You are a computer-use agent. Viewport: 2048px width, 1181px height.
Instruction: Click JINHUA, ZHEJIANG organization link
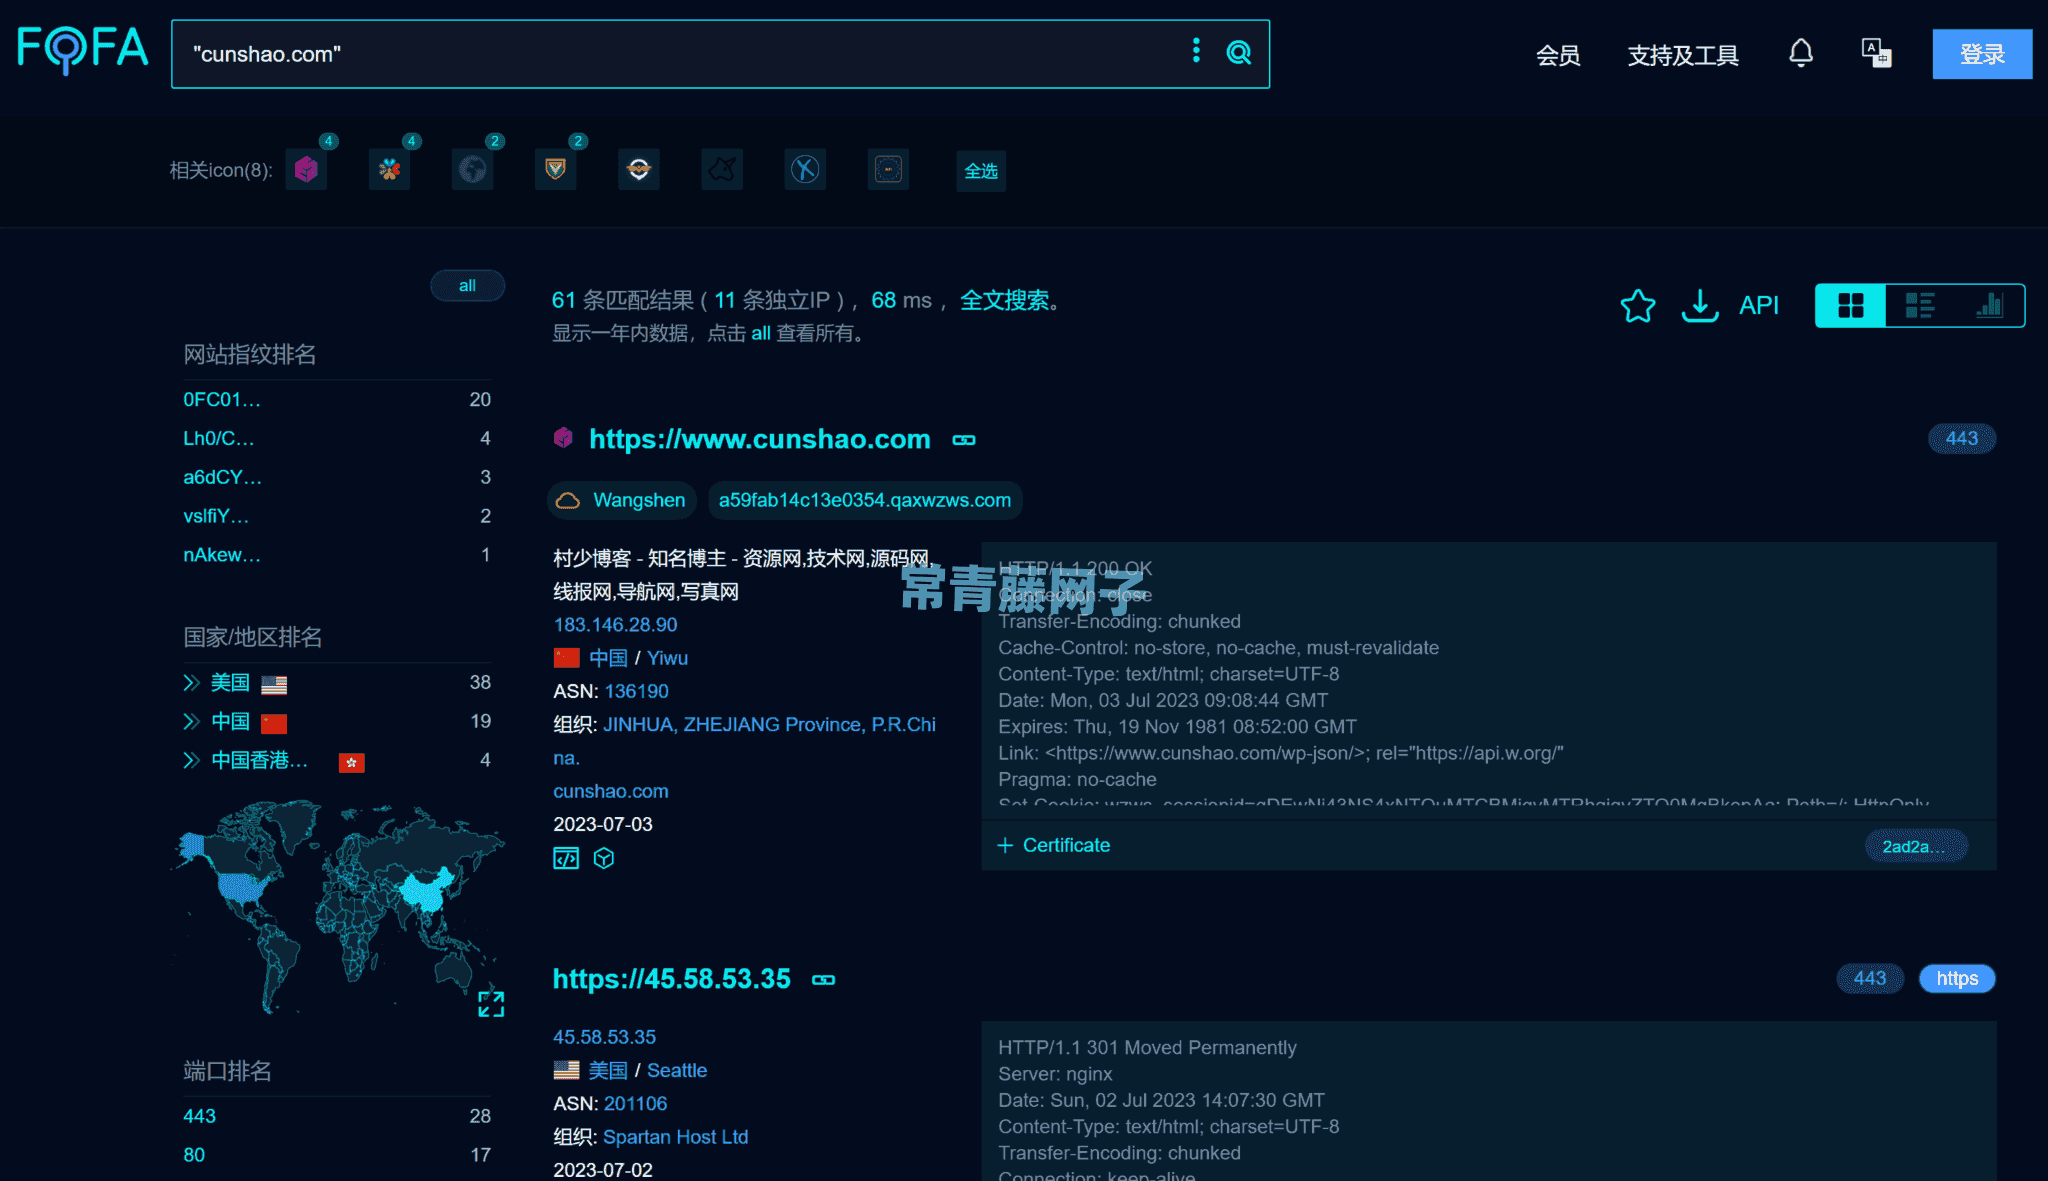click(745, 741)
